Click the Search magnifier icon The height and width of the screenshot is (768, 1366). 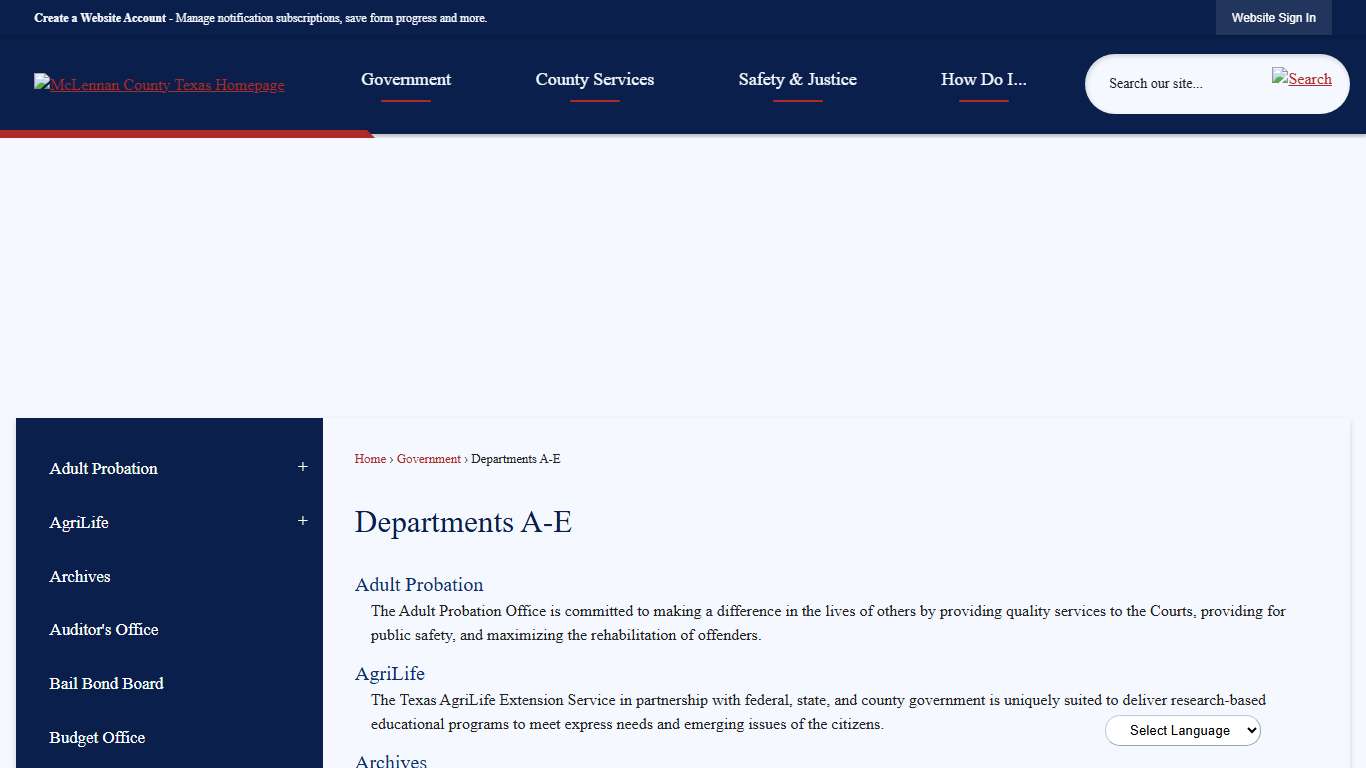click(x=1301, y=78)
